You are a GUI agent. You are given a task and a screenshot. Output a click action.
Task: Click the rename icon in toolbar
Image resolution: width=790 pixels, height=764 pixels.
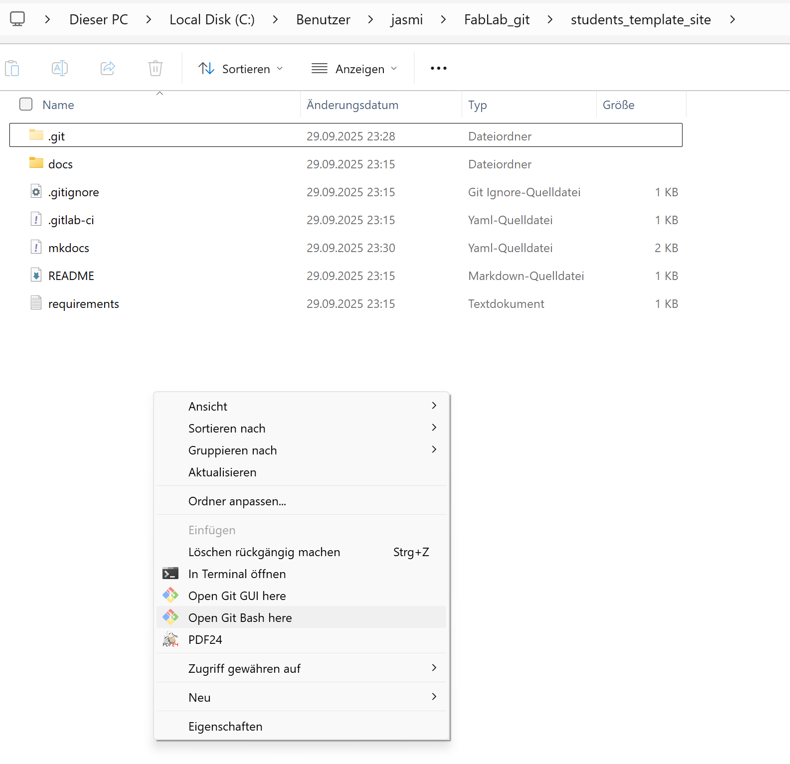pos(59,68)
